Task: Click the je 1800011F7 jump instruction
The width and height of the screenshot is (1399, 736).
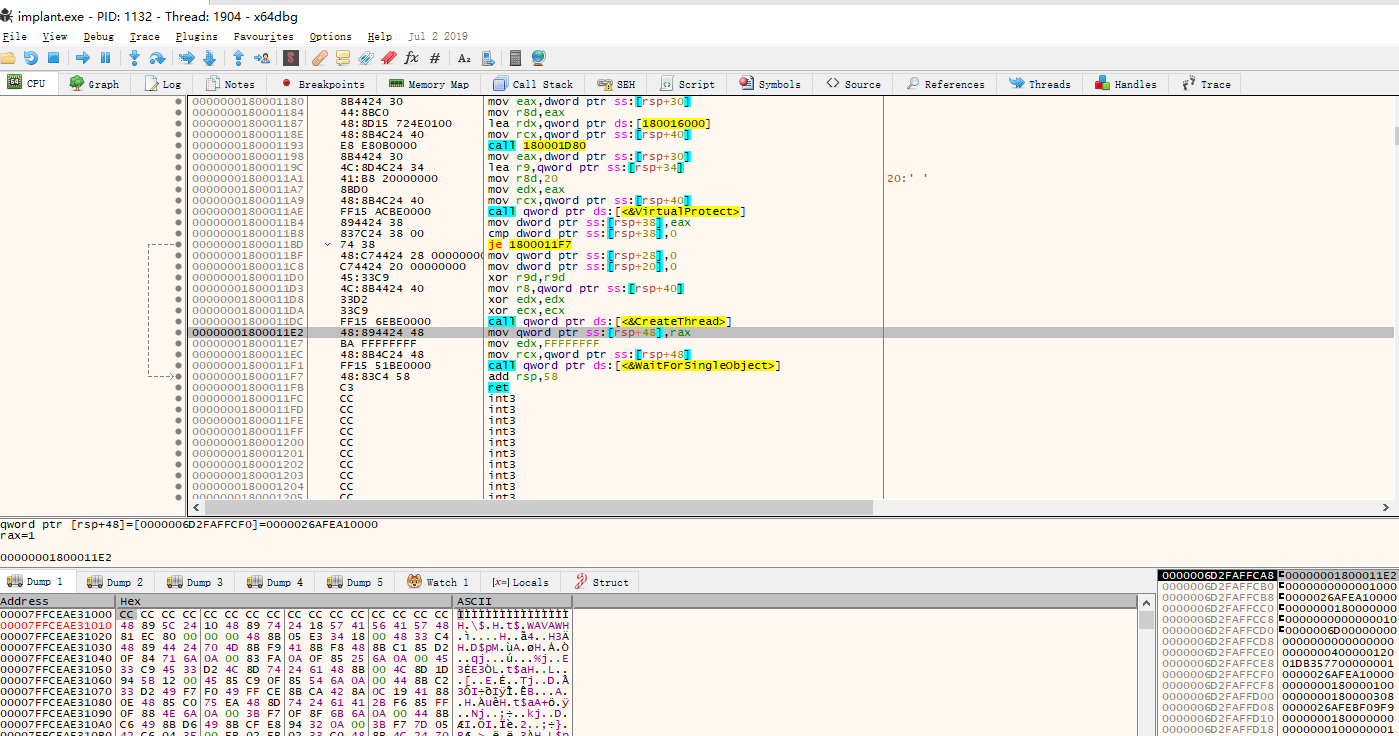Action: pyautogui.click(x=530, y=245)
